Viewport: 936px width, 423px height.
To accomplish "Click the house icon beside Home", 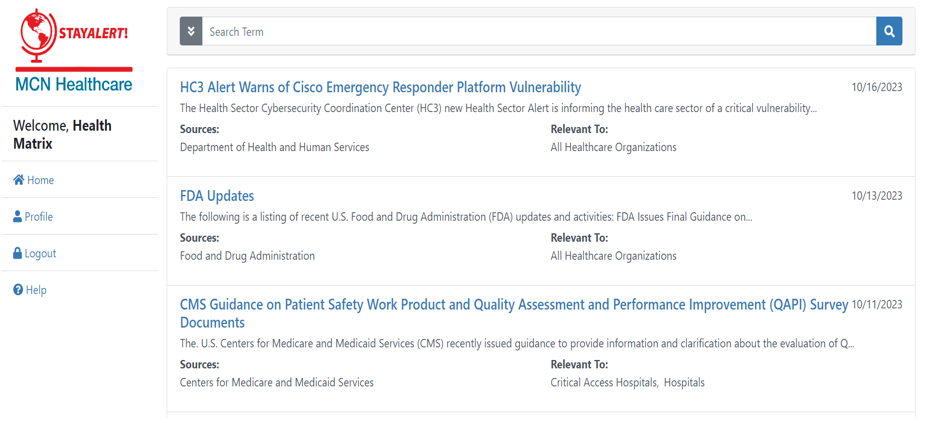I will pyautogui.click(x=18, y=180).
